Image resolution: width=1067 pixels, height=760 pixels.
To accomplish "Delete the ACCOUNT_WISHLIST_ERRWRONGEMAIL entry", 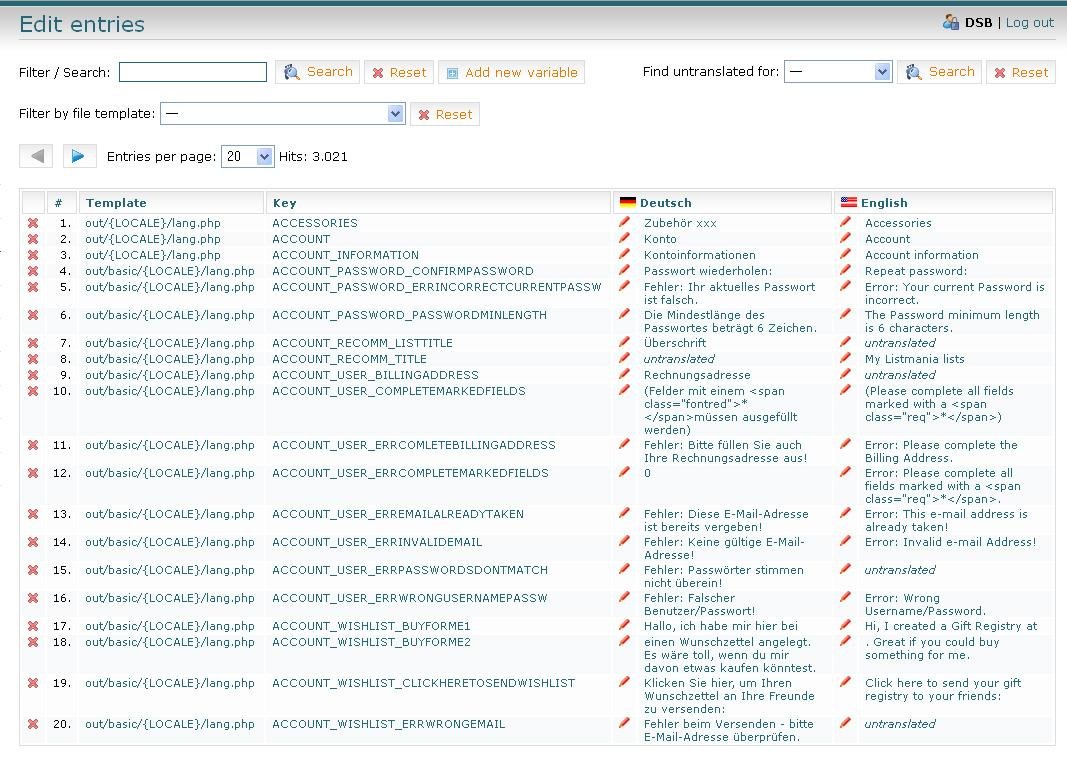I will [x=33, y=724].
